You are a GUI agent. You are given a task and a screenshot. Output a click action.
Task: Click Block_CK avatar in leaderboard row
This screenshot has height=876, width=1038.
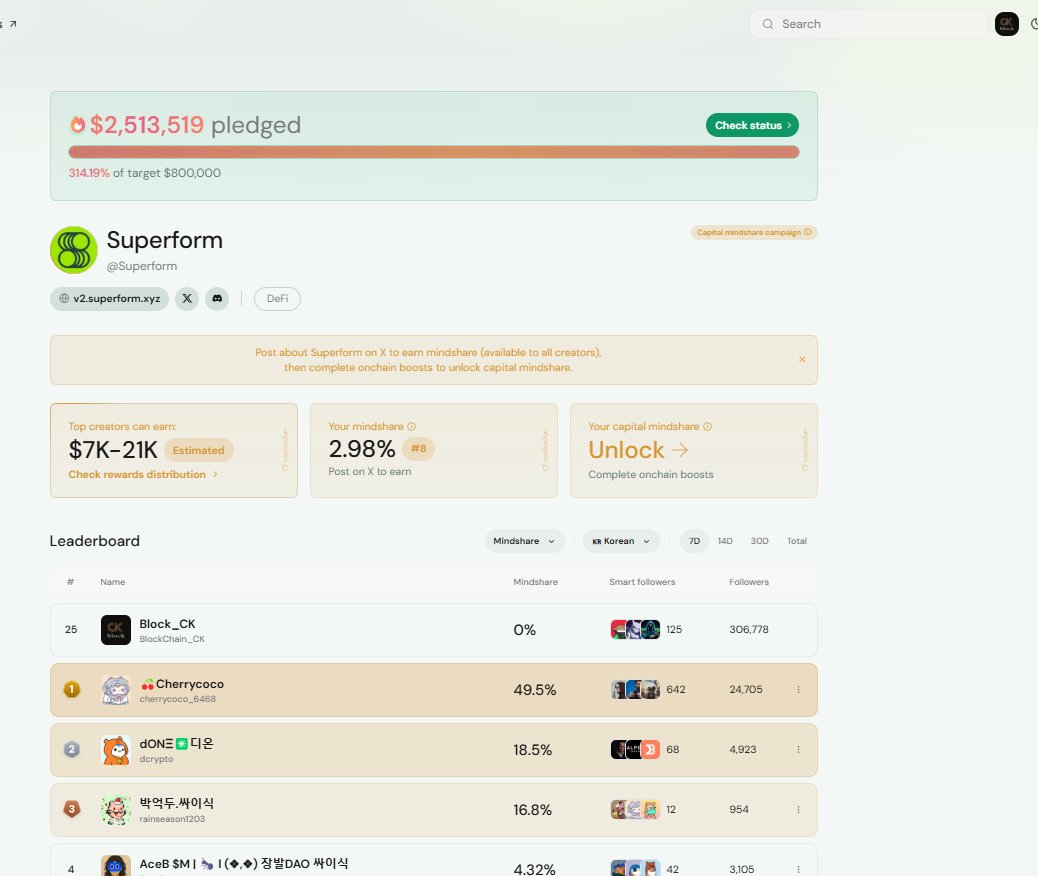(x=116, y=630)
